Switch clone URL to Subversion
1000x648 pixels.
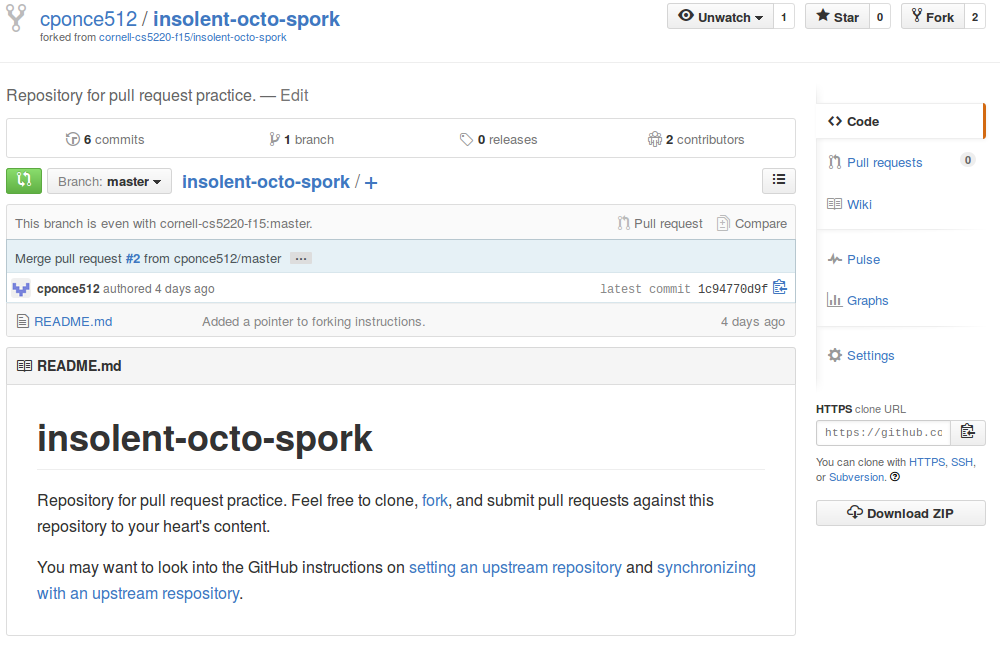click(x=857, y=477)
